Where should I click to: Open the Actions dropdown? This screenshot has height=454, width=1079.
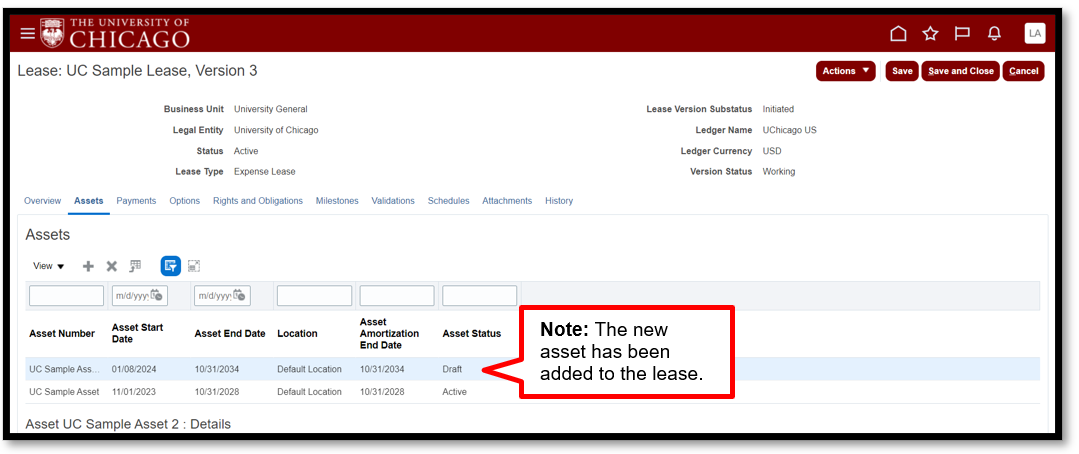pos(846,71)
